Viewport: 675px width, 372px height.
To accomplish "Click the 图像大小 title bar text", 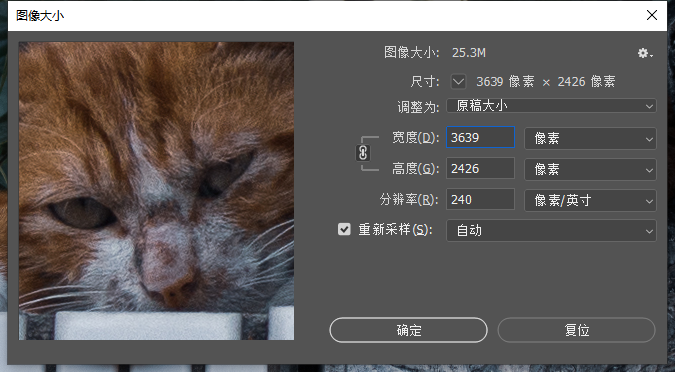I will [40, 16].
